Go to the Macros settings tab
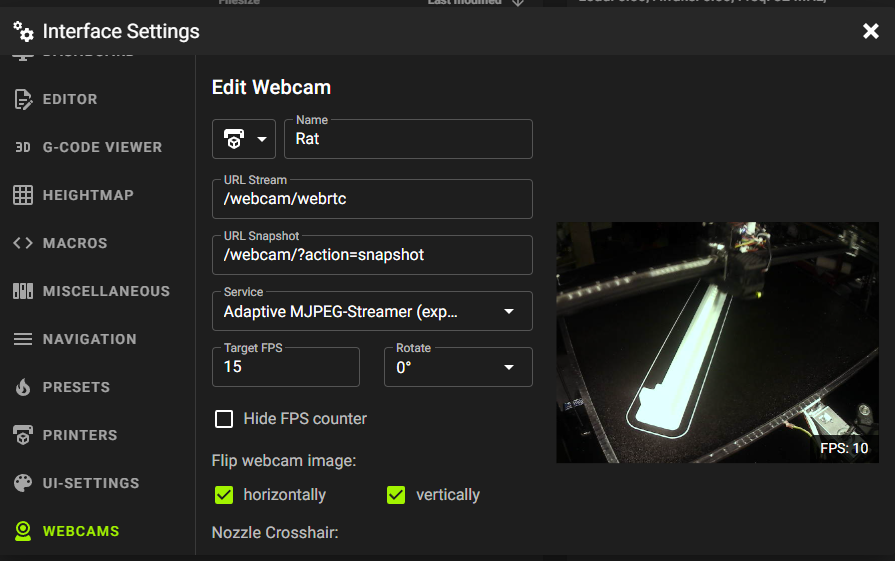 75,243
